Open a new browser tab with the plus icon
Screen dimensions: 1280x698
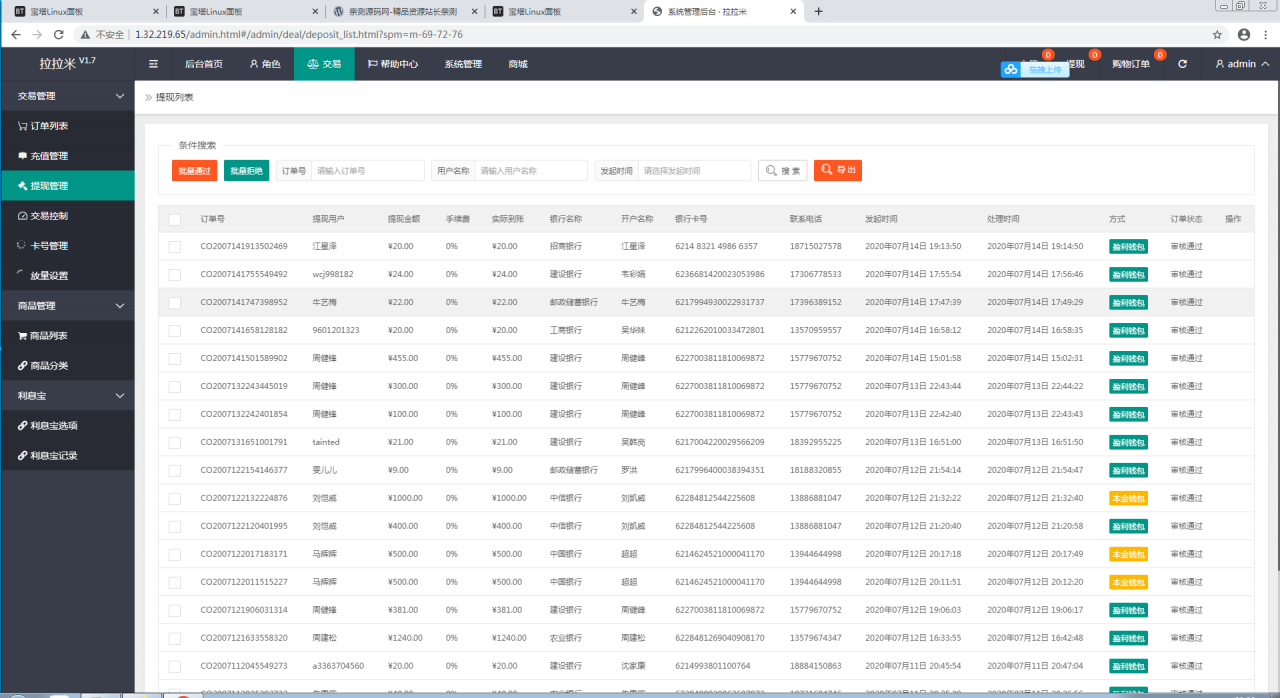[x=818, y=11]
